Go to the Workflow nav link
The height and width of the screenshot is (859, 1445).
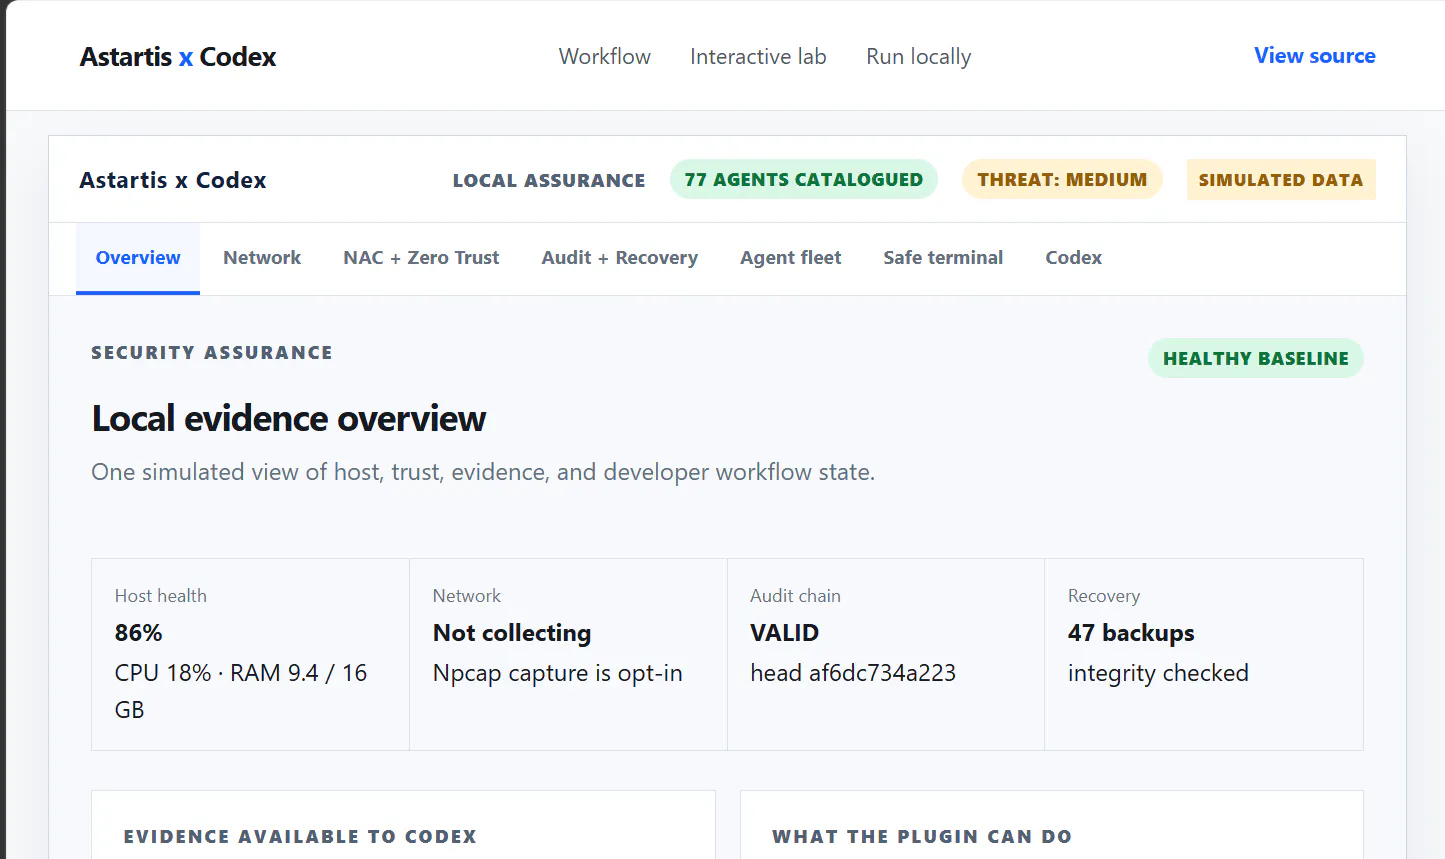pos(605,57)
